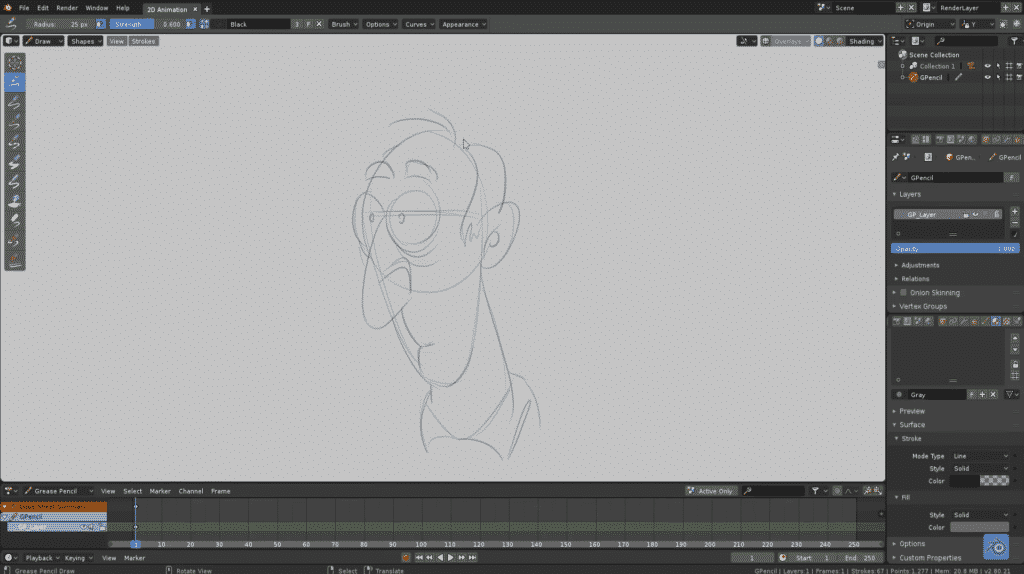Toggle the Active Only button
Screen dimensions: 1024x574
[711, 491]
